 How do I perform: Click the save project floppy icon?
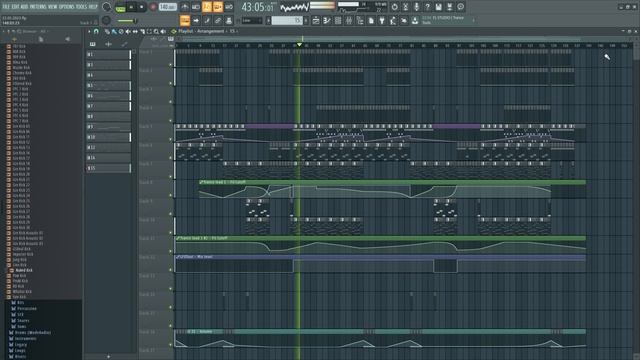point(438,7)
